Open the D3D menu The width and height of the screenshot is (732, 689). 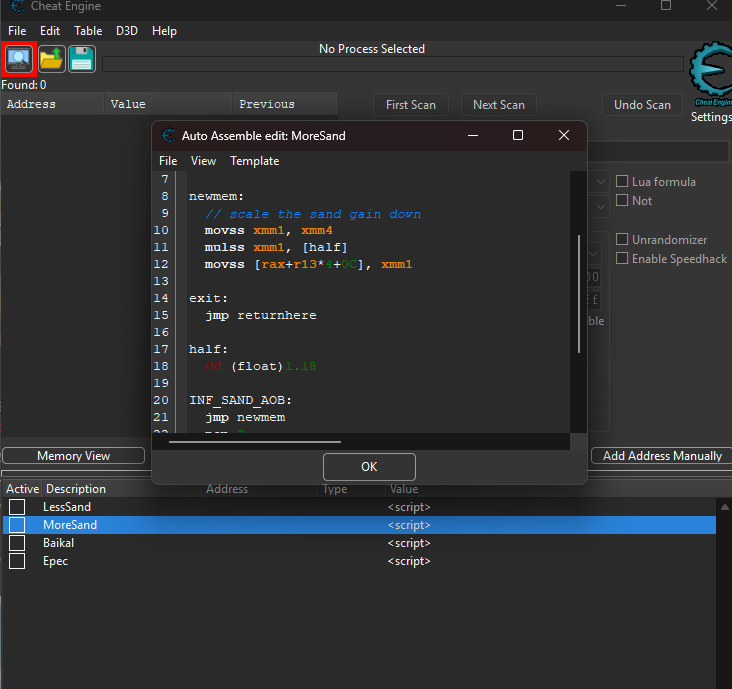click(127, 31)
